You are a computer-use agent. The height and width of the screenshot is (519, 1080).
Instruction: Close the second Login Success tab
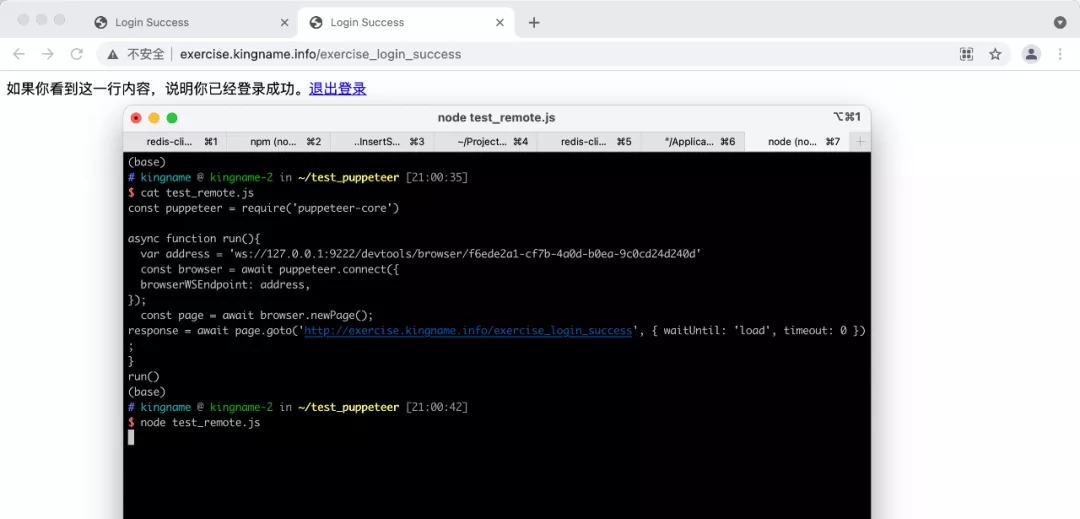[x=501, y=23]
